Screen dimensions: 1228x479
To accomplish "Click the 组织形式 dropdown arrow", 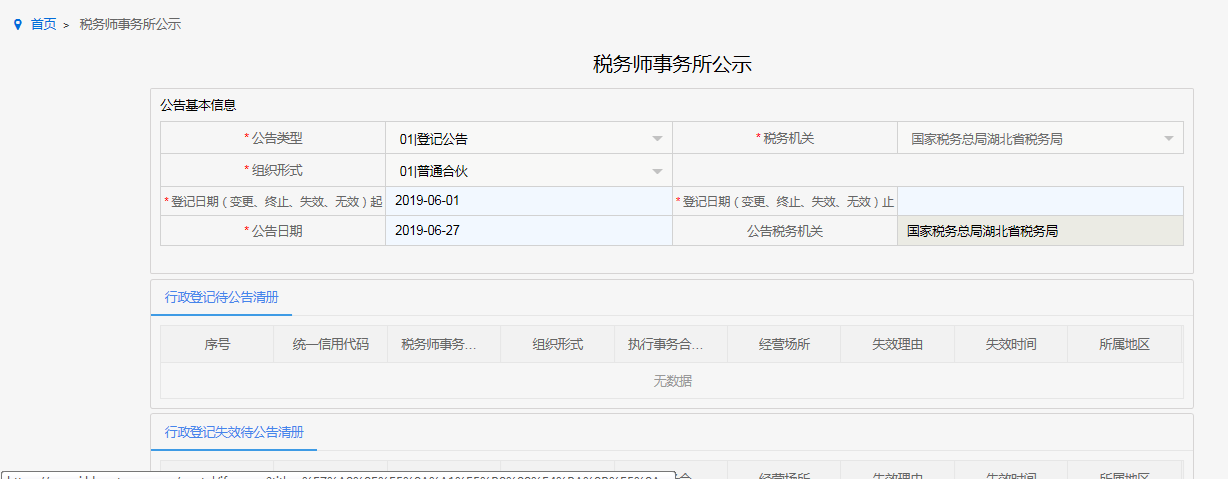I will 657,170.
